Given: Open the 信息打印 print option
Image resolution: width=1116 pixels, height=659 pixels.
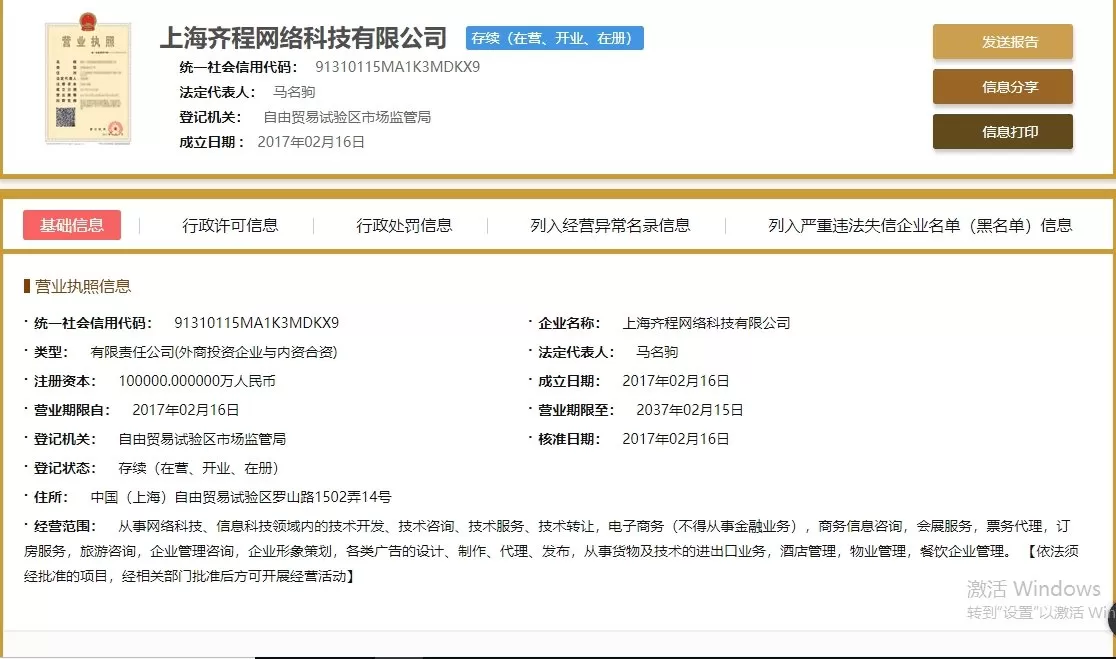Looking at the screenshot, I should click(x=1002, y=131).
